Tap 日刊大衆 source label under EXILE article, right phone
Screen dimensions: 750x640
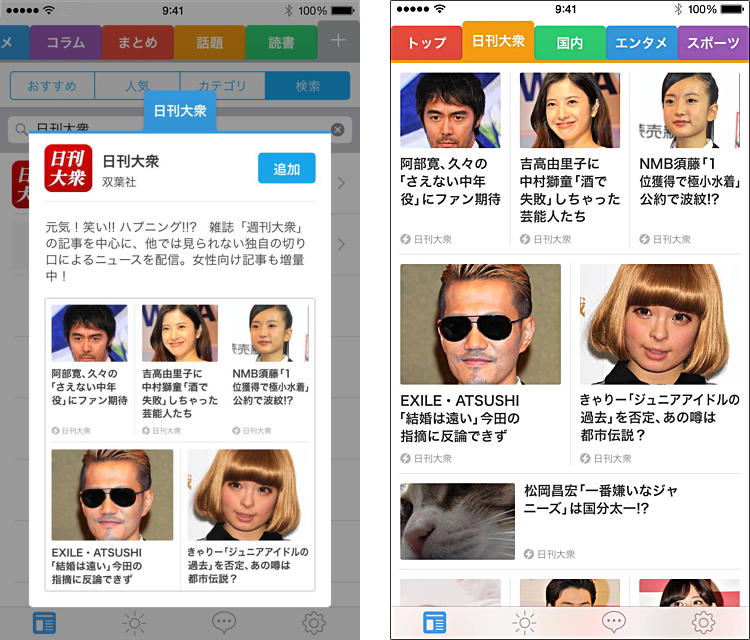pyautogui.click(x=426, y=458)
